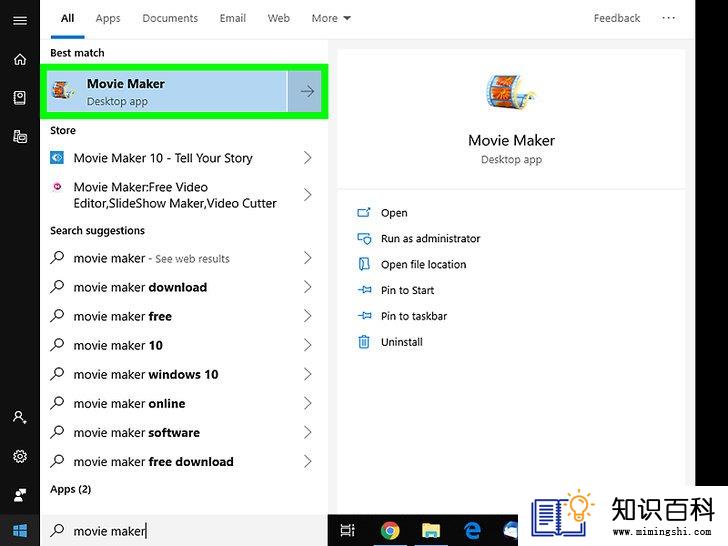Open the hamburger menu in the sidebar
The width and height of the screenshot is (728, 546).
coord(20,20)
